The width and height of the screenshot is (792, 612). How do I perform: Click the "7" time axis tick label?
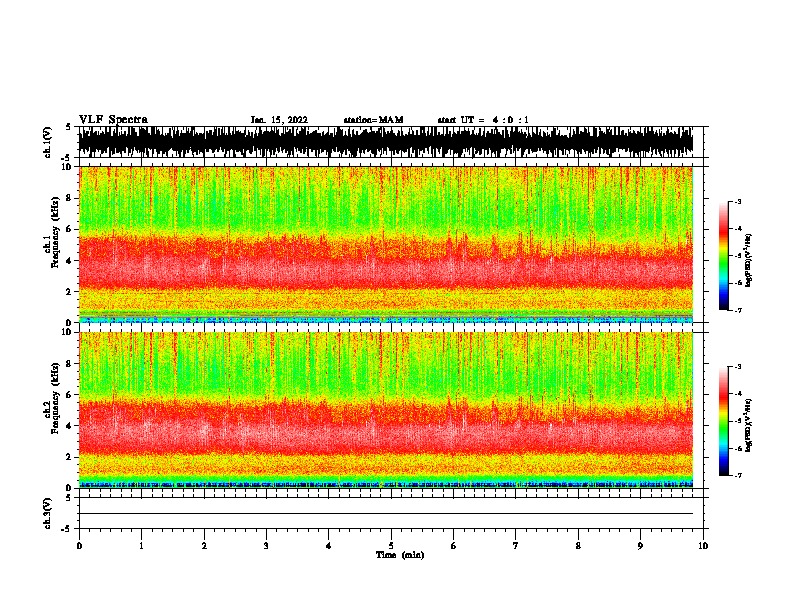click(516, 546)
